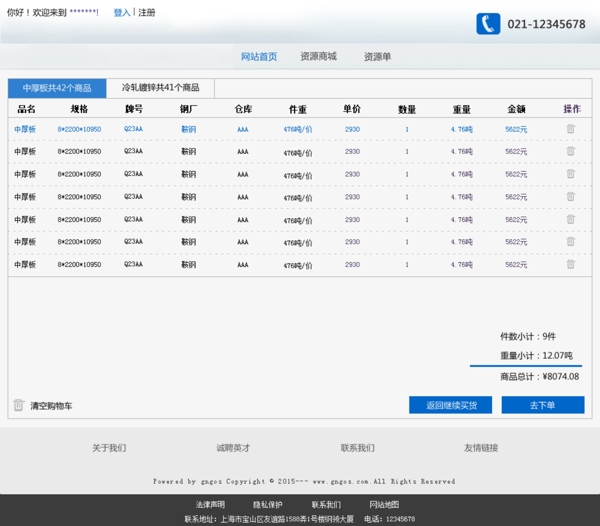Delete the blue highlighted 中厚板 row via its trash icon
The image size is (600, 526).
[x=571, y=129]
